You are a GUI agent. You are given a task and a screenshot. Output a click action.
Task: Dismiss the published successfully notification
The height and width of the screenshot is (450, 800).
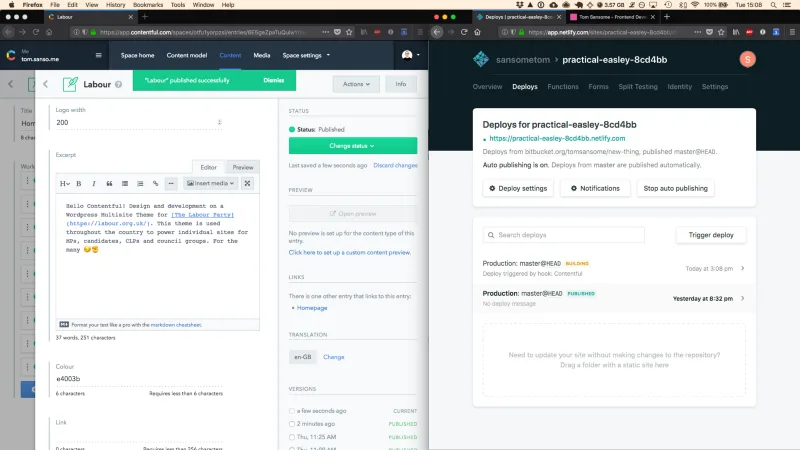(273, 81)
